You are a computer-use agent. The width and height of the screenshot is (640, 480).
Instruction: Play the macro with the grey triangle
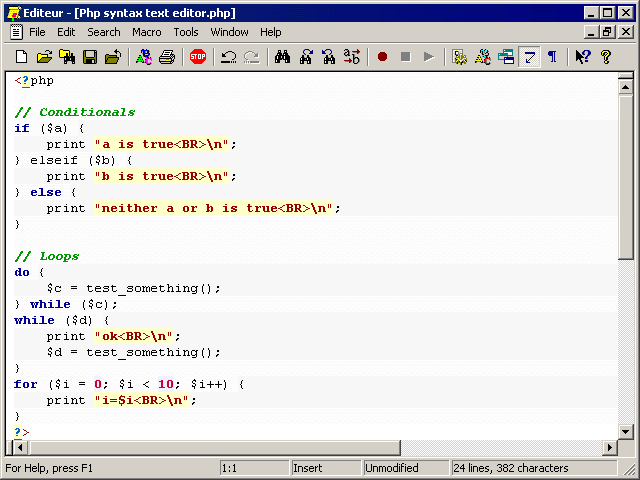[x=429, y=57]
